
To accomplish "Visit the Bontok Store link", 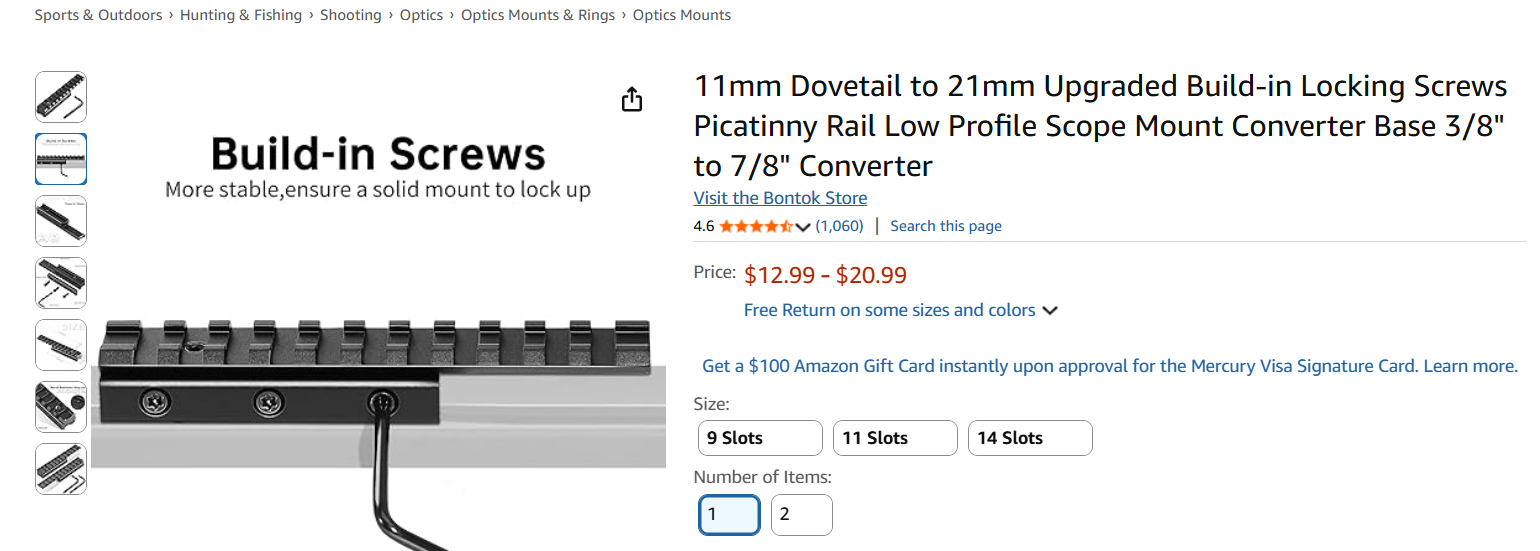I will (x=780, y=198).
